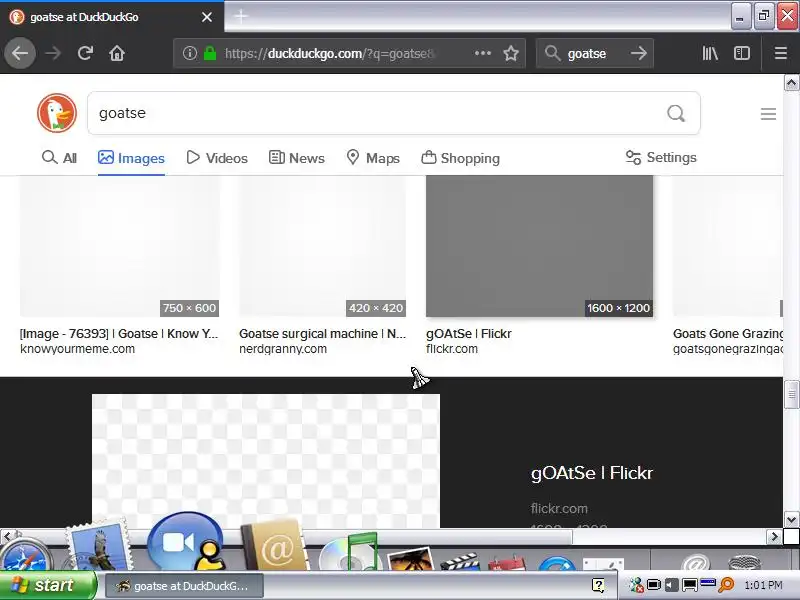Click the horizontal scrollbar left arrow
Screen dimensions: 800x600
point(7,536)
